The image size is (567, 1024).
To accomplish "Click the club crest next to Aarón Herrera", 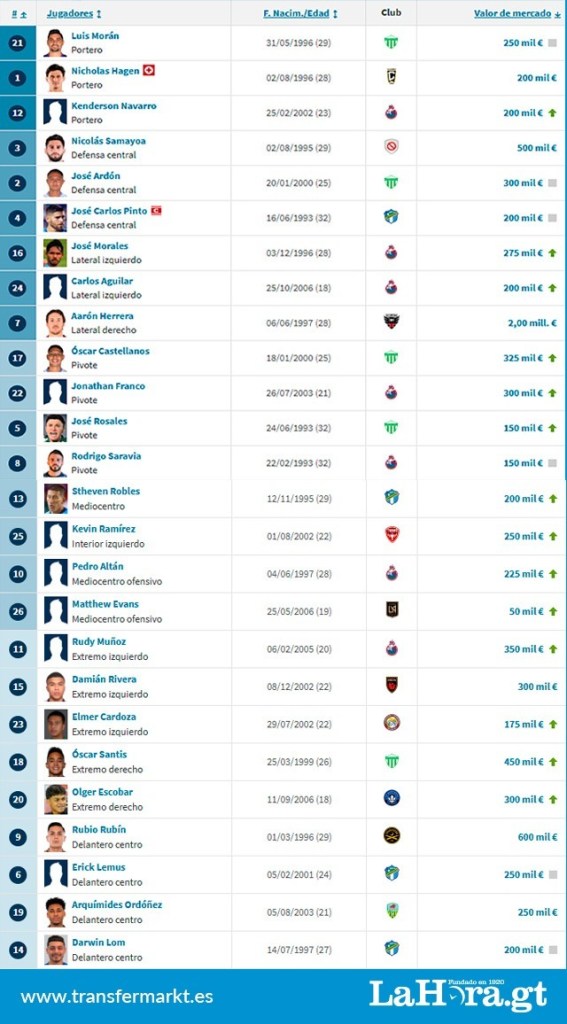I will [391, 321].
